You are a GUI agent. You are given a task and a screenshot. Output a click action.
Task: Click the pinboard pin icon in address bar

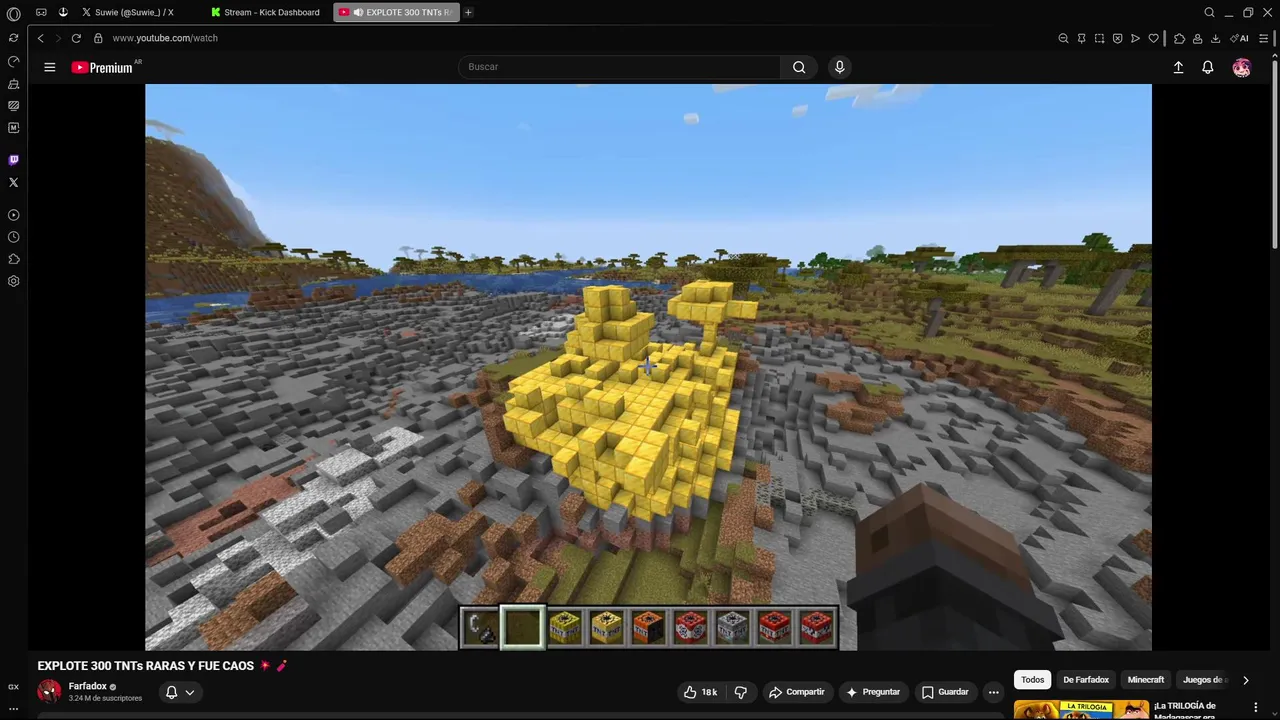pyautogui.click(x=1081, y=38)
